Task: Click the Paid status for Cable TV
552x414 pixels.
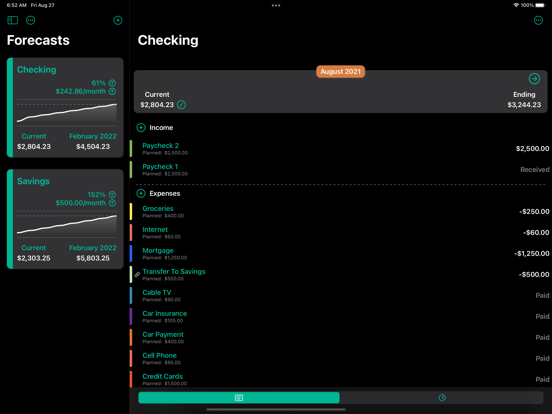Action: click(542, 295)
